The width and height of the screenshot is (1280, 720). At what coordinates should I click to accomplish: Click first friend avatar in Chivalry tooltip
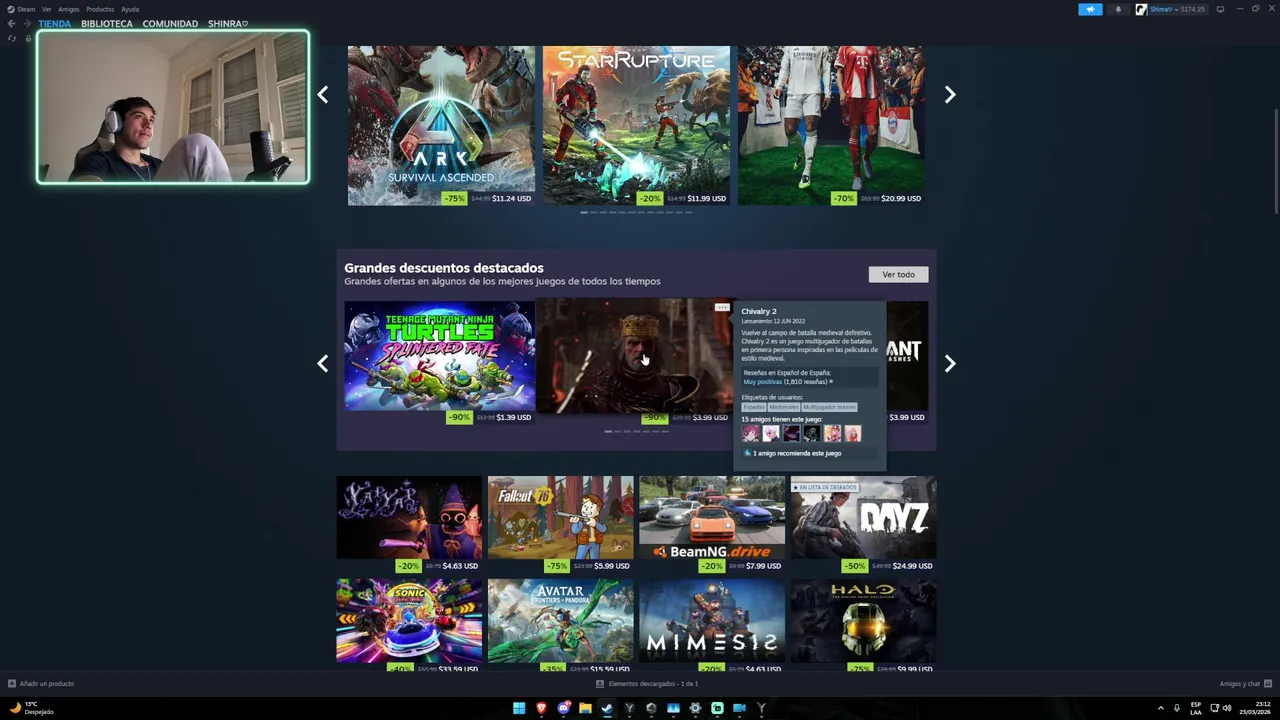[750, 433]
